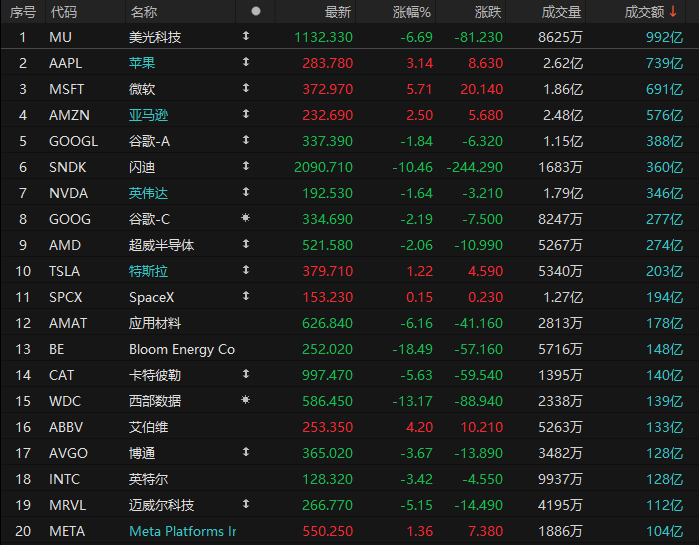Select the 2.62亿 volume value
The height and width of the screenshot is (545, 699).
(563, 63)
